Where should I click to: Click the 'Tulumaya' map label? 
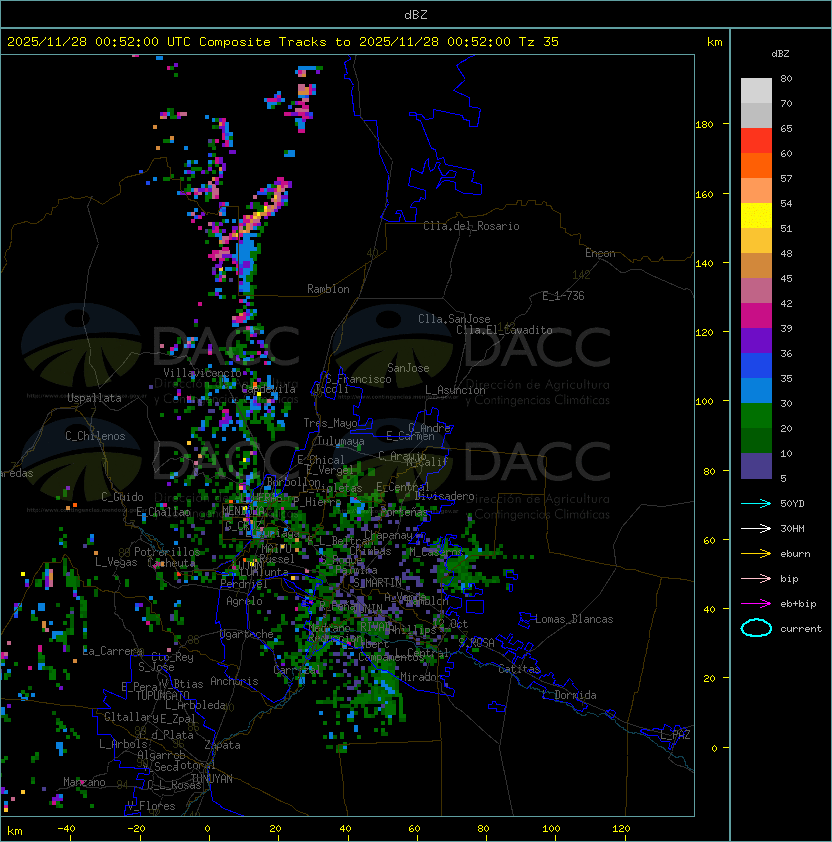(x=341, y=441)
